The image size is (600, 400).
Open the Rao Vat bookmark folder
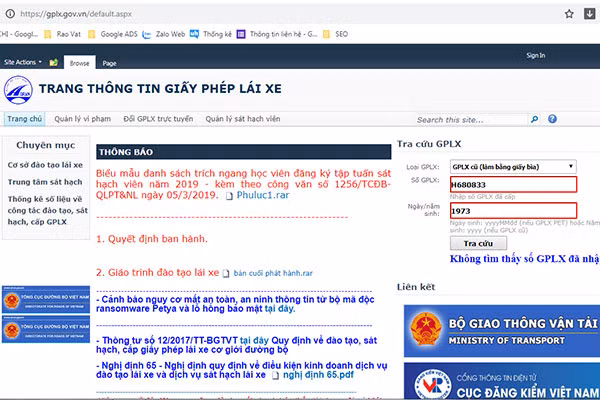[x=63, y=34]
